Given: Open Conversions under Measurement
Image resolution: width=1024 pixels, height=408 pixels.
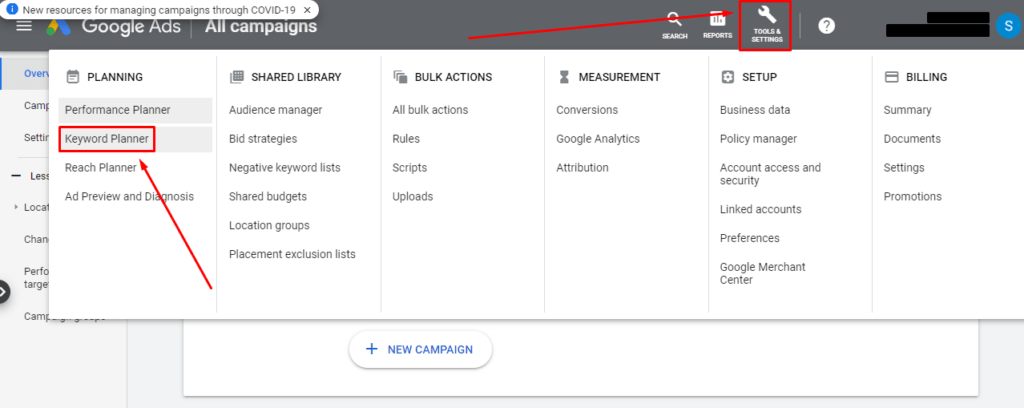Looking at the screenshot, I should pyautogui.click(x=587, y=110).
